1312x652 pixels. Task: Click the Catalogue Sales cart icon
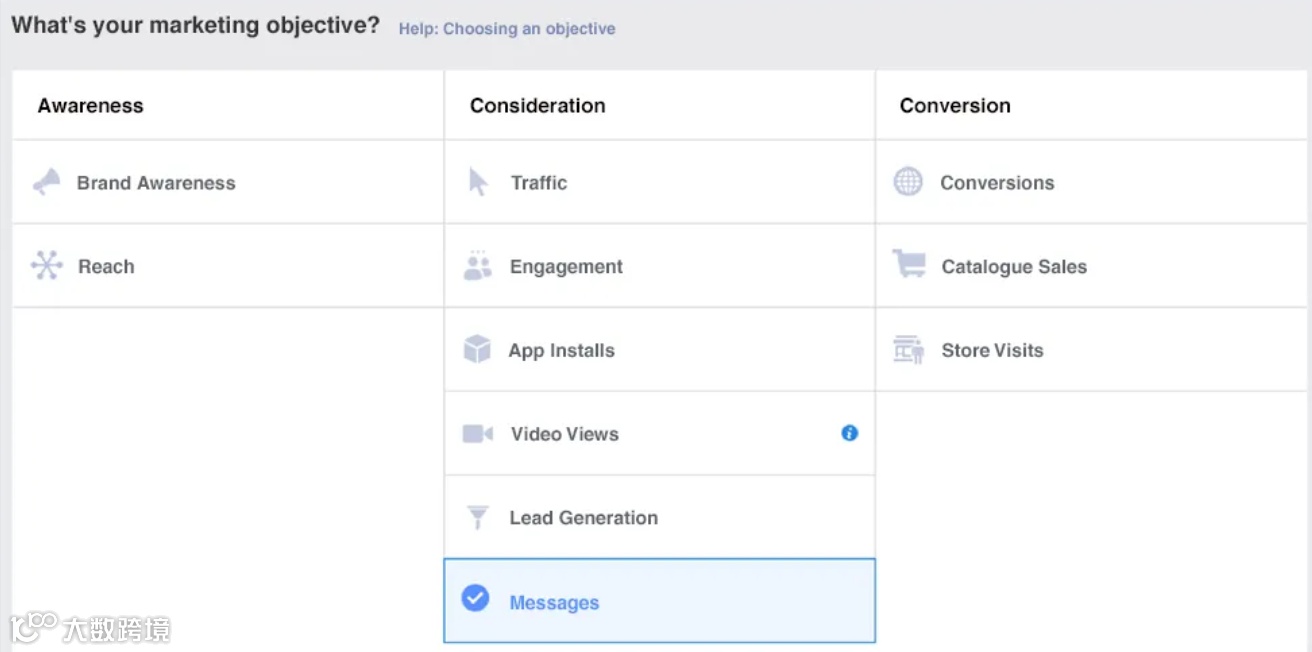909,265
